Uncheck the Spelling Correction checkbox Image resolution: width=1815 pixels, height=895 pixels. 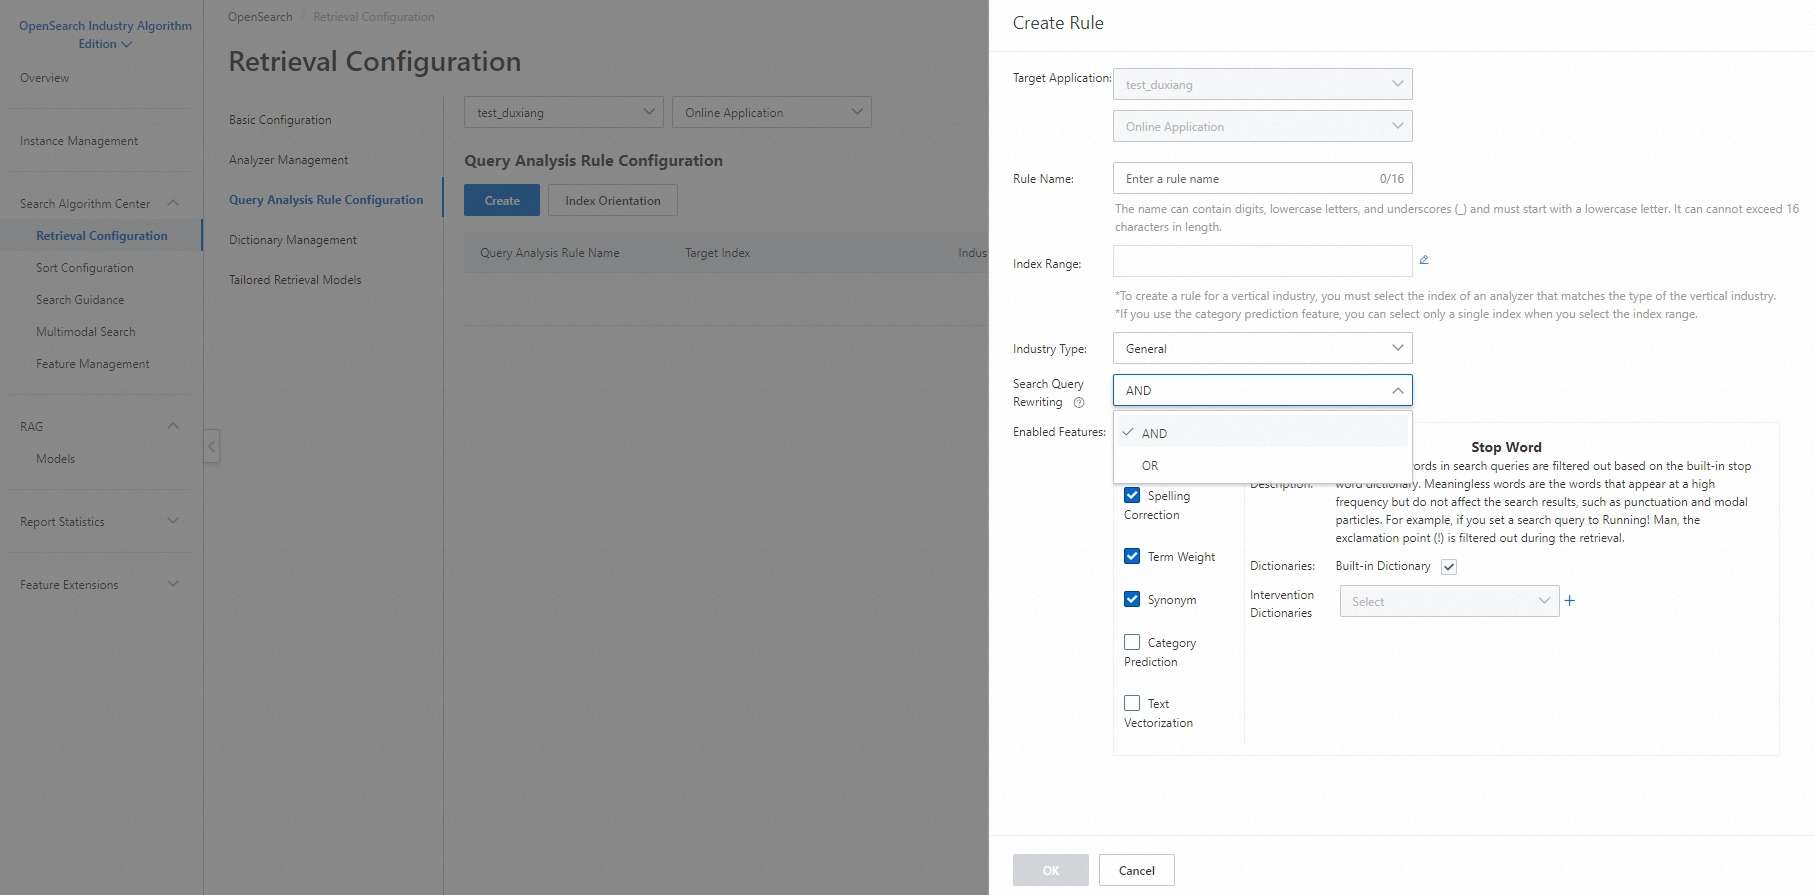click(1132, 495)
